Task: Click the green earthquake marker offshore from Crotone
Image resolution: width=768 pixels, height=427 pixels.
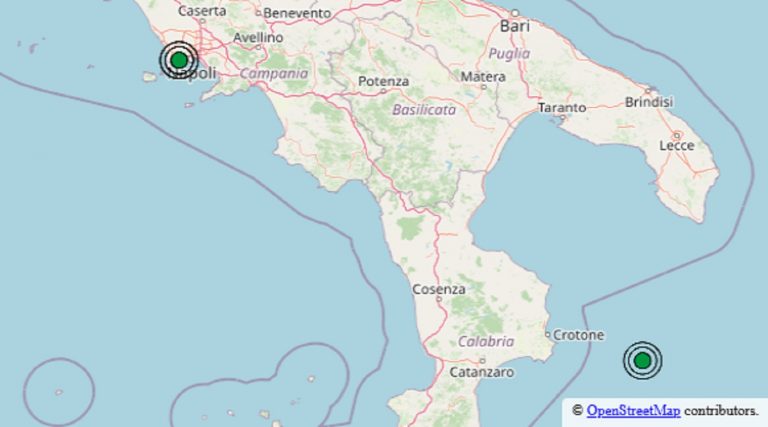Action: click(x=642, y=361)
